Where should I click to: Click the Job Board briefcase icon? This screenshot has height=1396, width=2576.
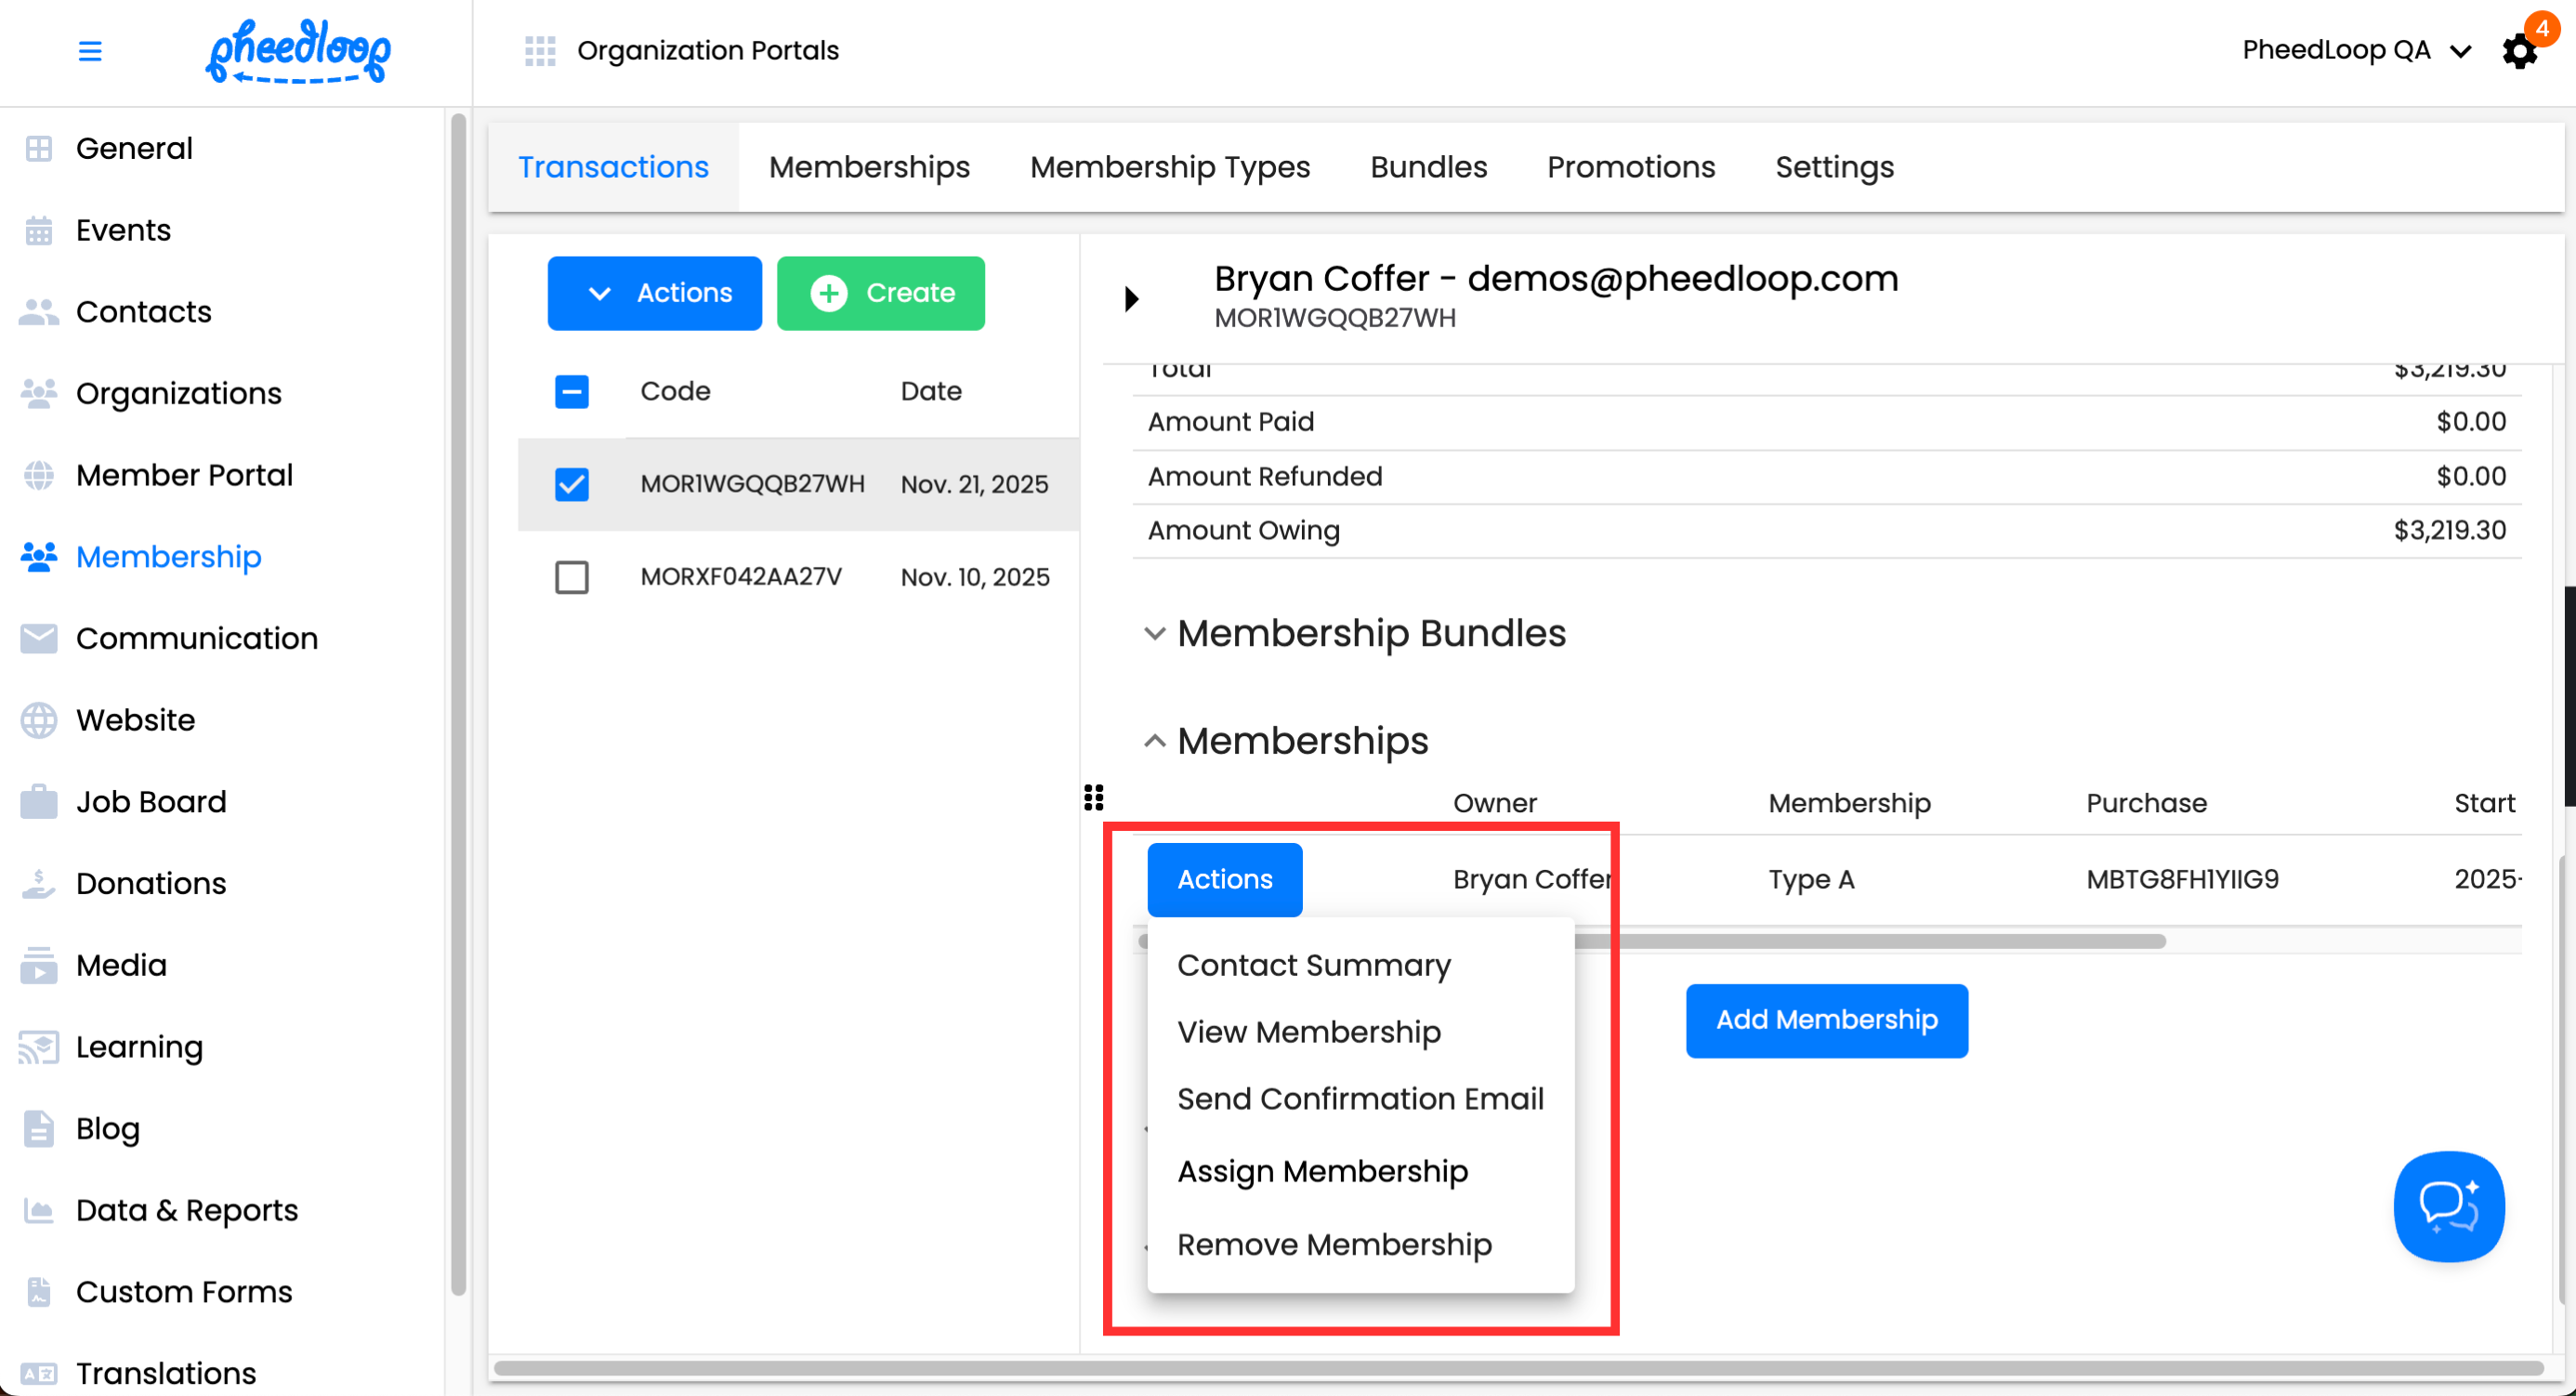[38, 801]
